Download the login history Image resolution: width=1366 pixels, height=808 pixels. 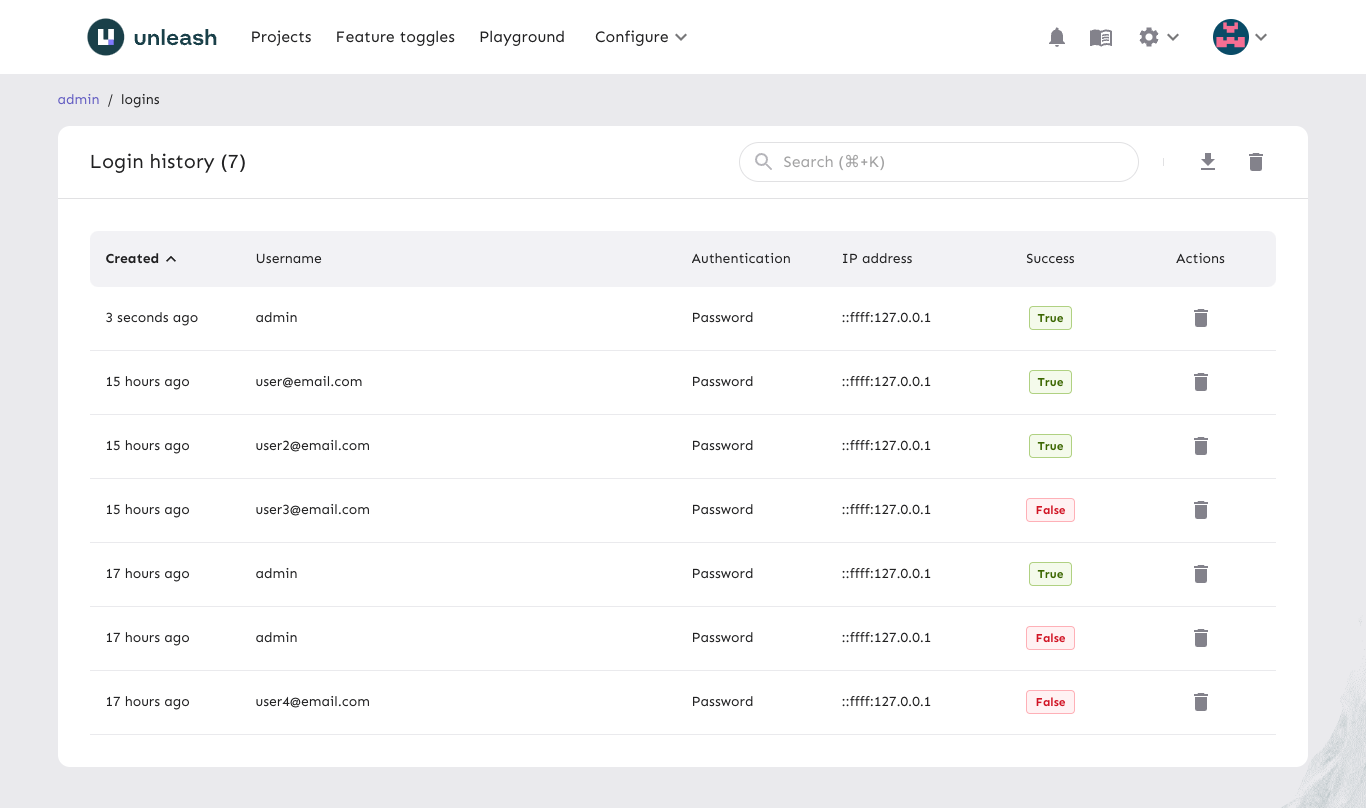click(x=1208, y=161)
